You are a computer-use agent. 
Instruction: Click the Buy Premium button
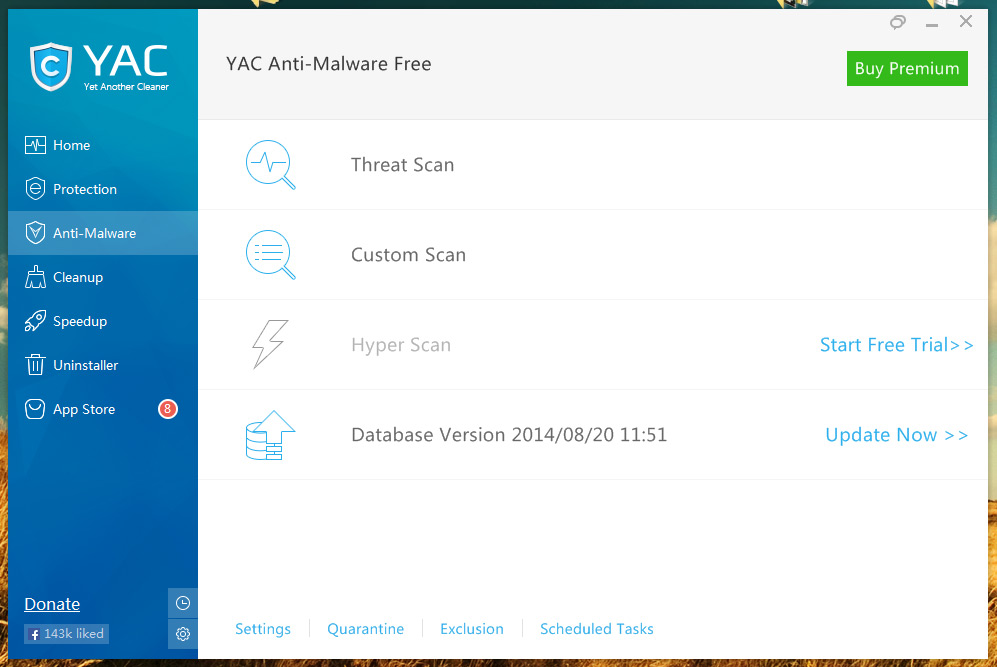click(x=907, y=68)
